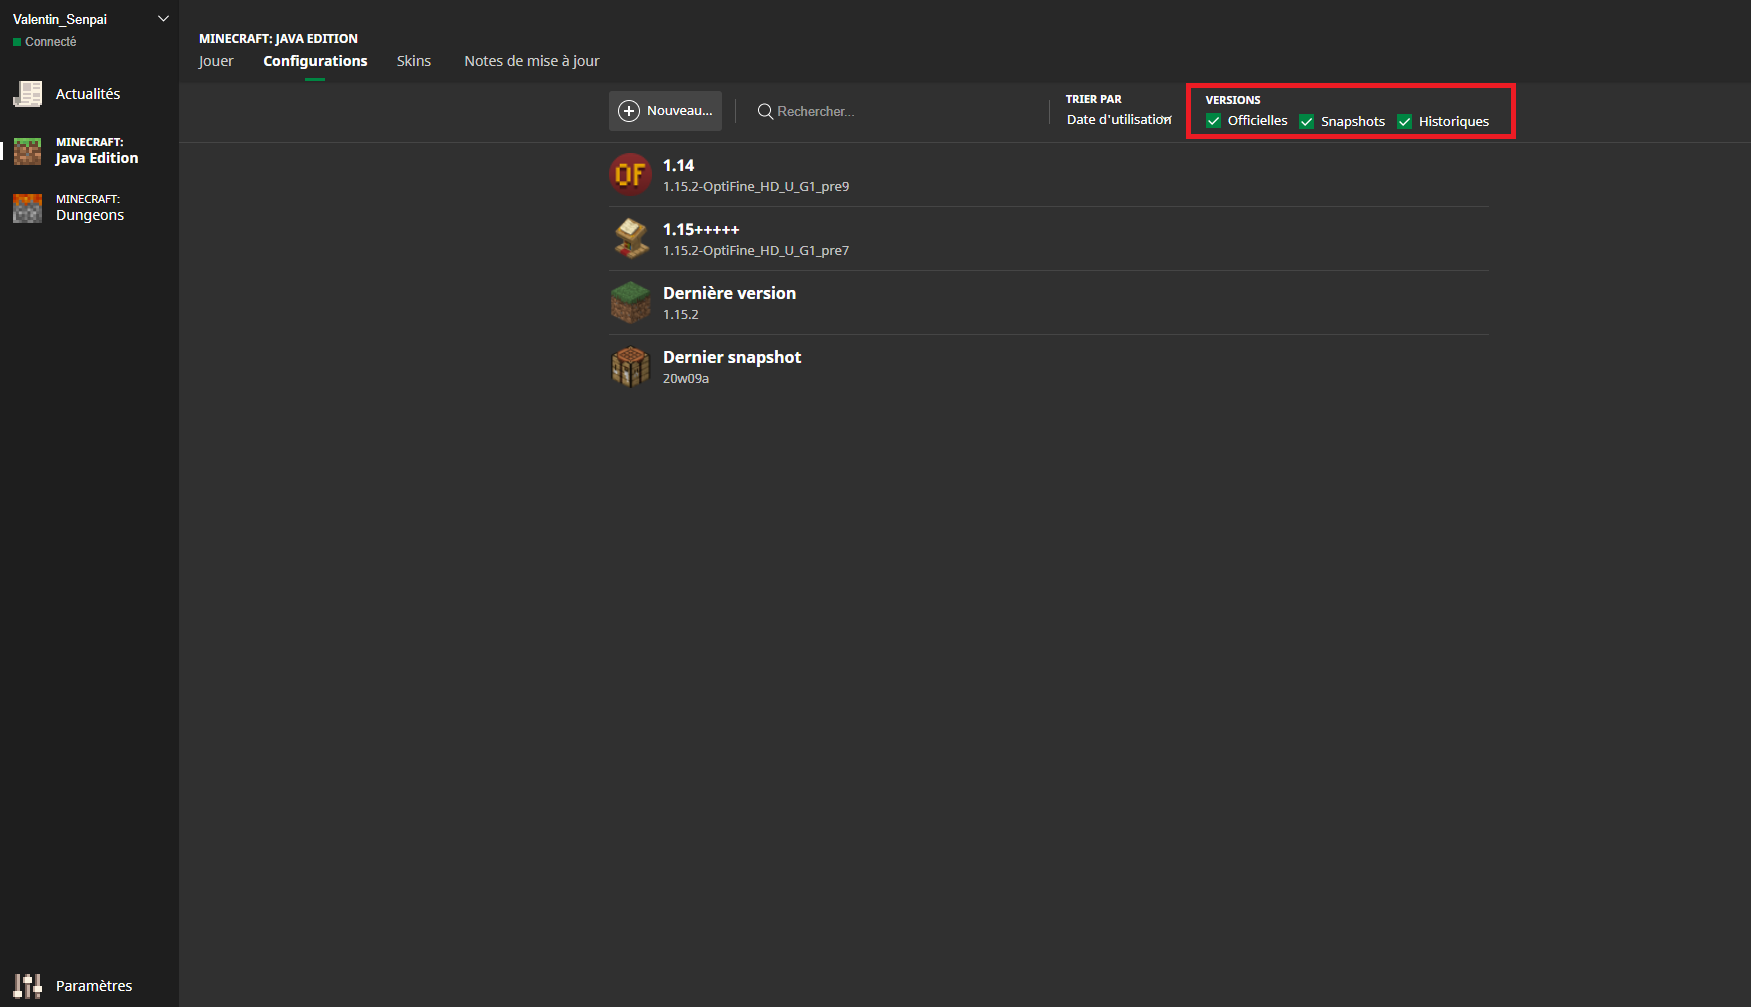Select the Configurations tab
Viewport: 1751px width, 1007px height.
(x=315, y=61)
